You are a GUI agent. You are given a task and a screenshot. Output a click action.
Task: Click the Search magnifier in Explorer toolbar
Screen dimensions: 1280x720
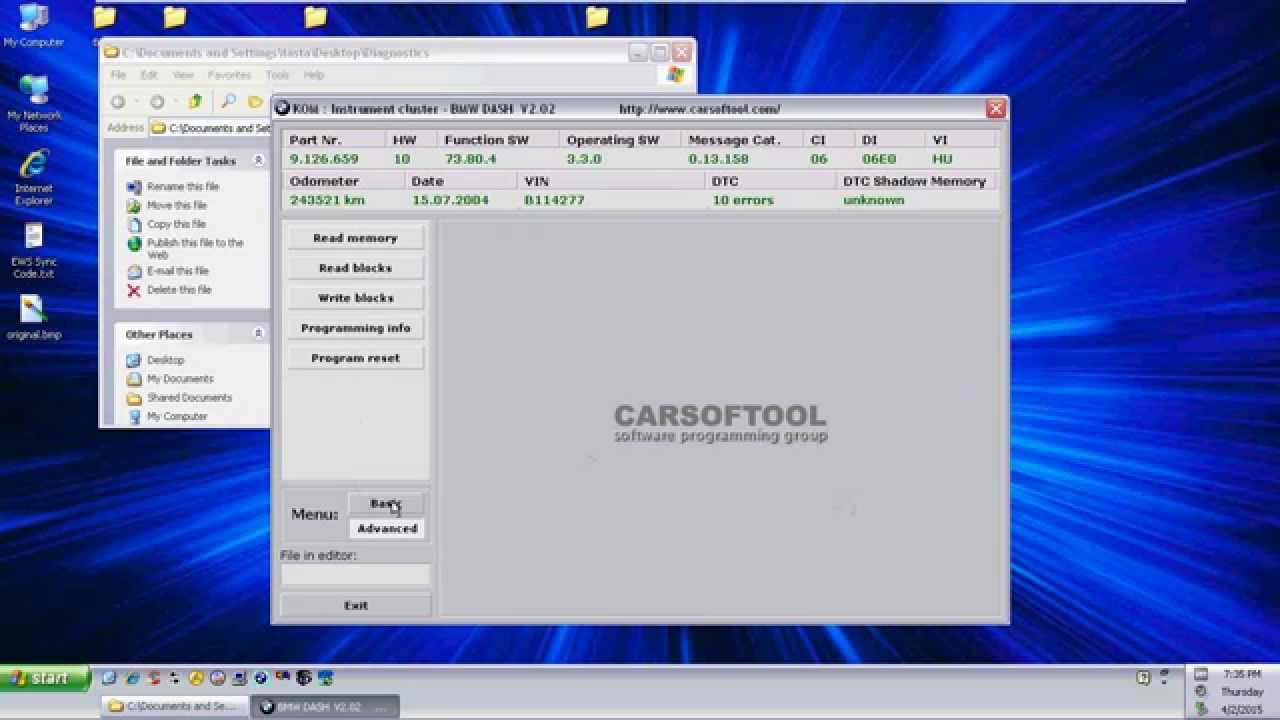click(228, 102)
